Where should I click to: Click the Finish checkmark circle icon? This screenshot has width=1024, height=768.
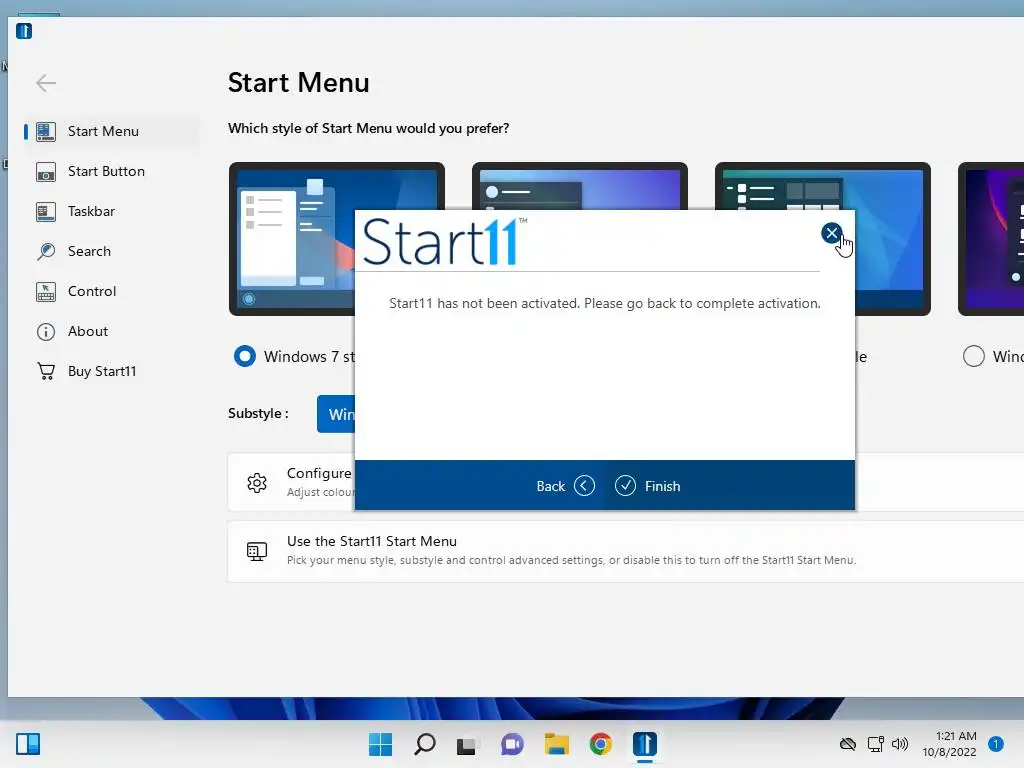pyautogui.click(x=625, y=486)
